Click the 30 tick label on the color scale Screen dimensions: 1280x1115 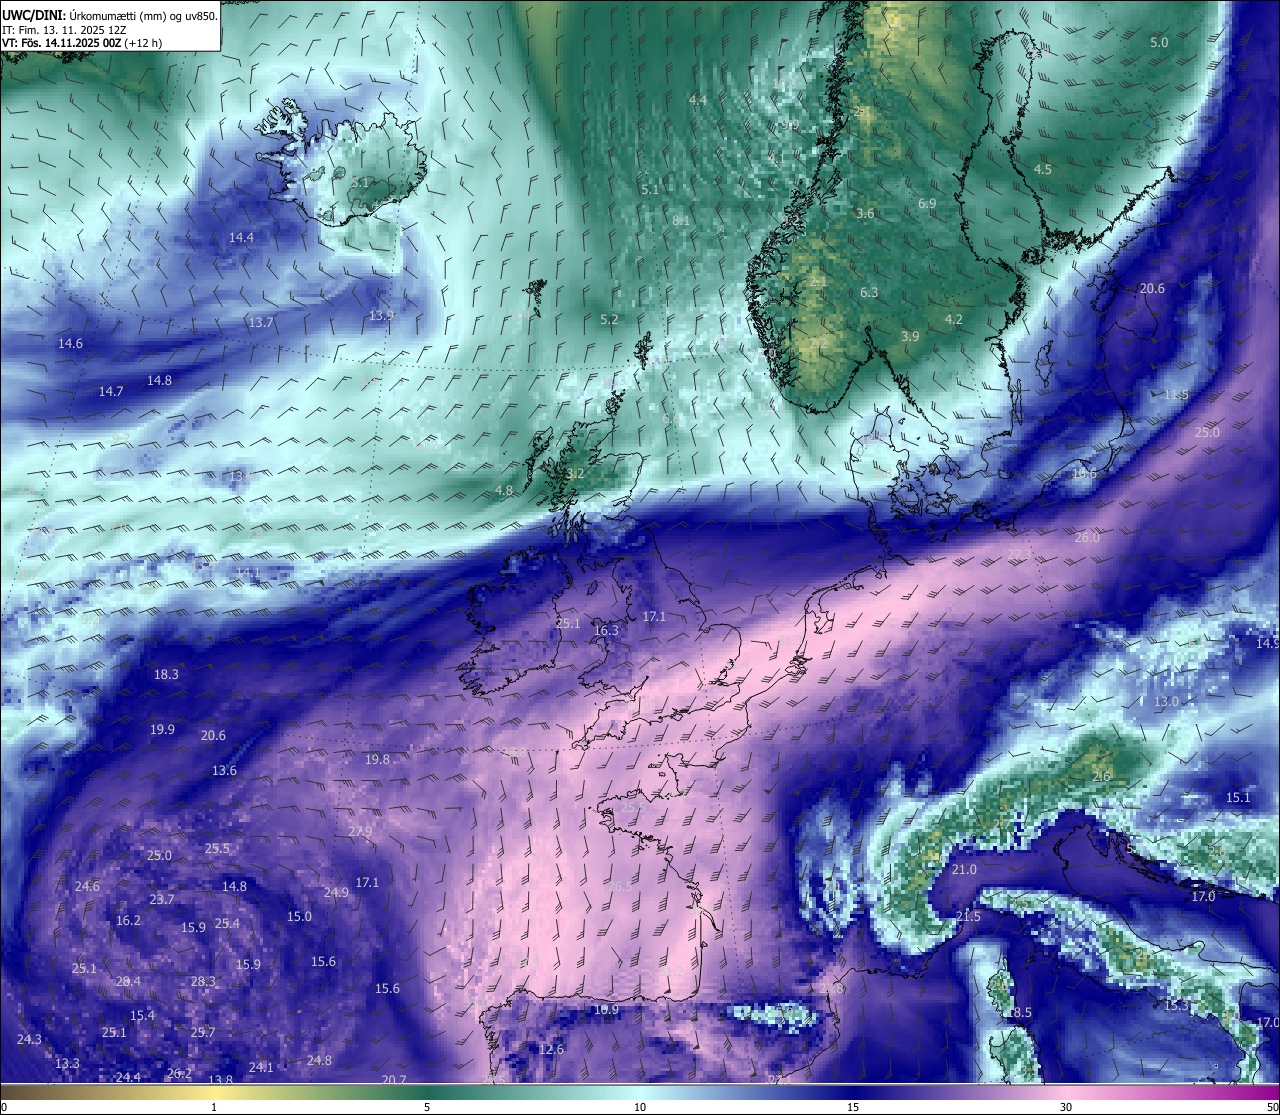1066,1107
